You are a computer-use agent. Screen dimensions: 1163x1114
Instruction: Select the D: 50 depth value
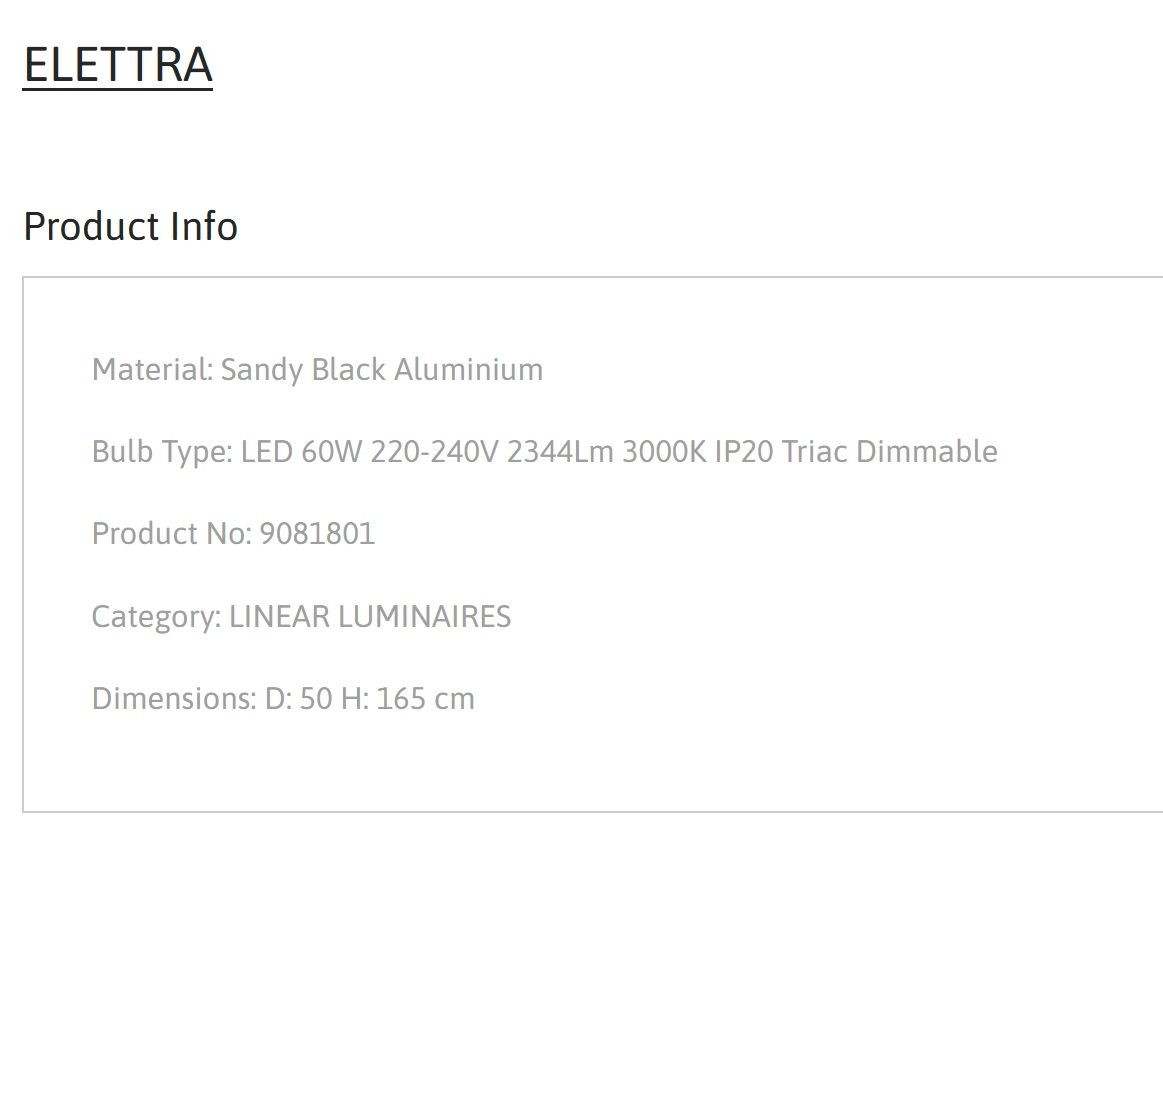pyautogui.click(x=298, y=699)
